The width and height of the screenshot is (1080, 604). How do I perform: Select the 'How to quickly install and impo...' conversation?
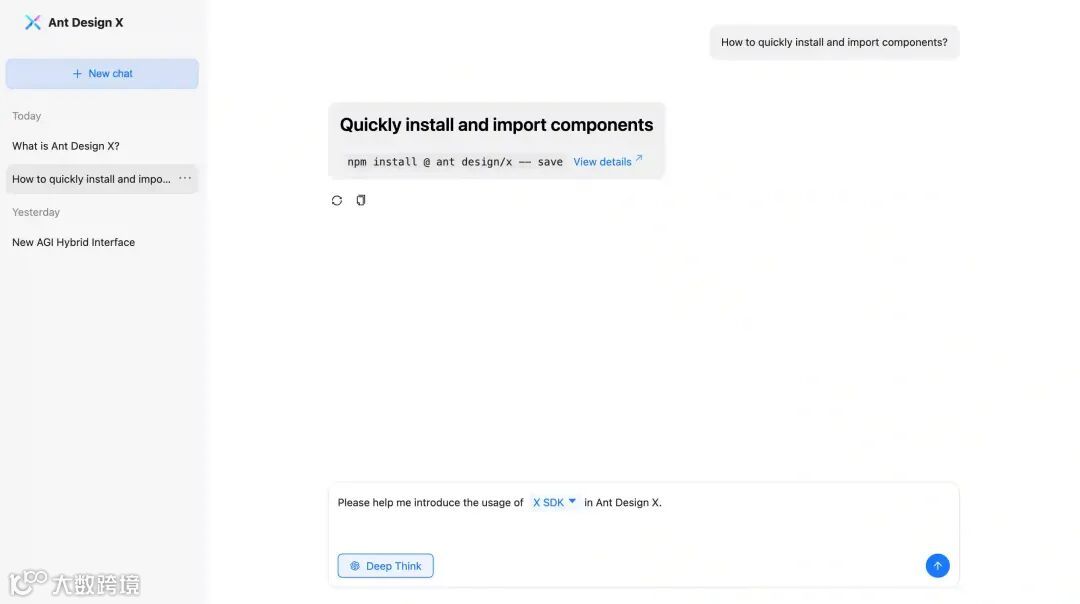click(x=91, y=179)
